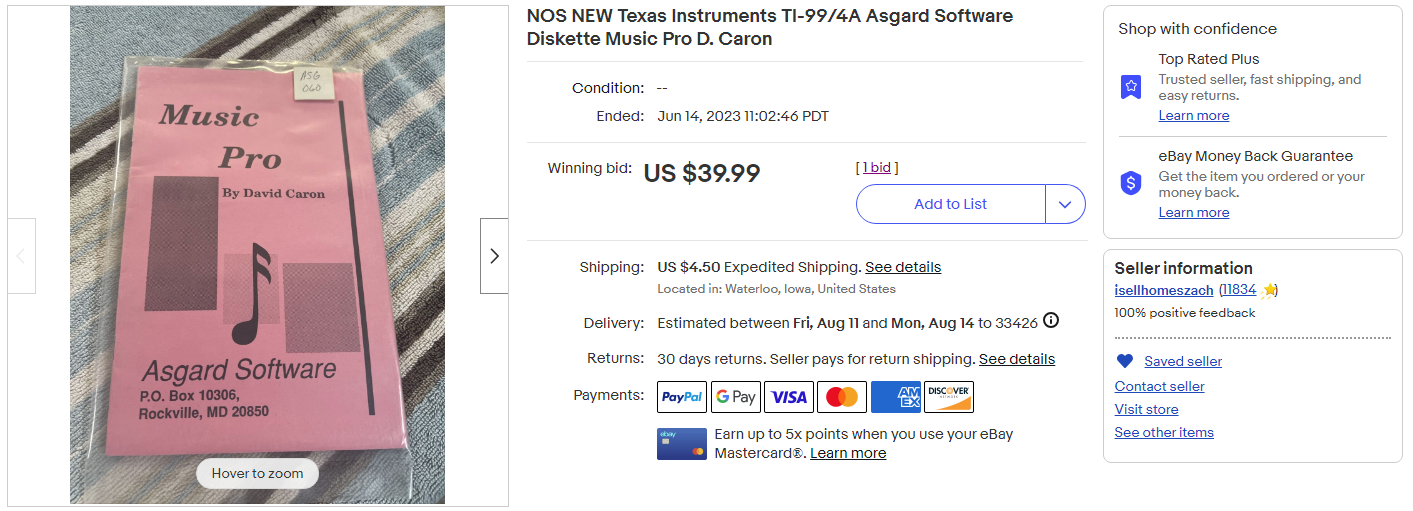This screenshot has height=511, width=1413.
Task: Click the PayPal payment icon
Action: (x=682, y=397)
